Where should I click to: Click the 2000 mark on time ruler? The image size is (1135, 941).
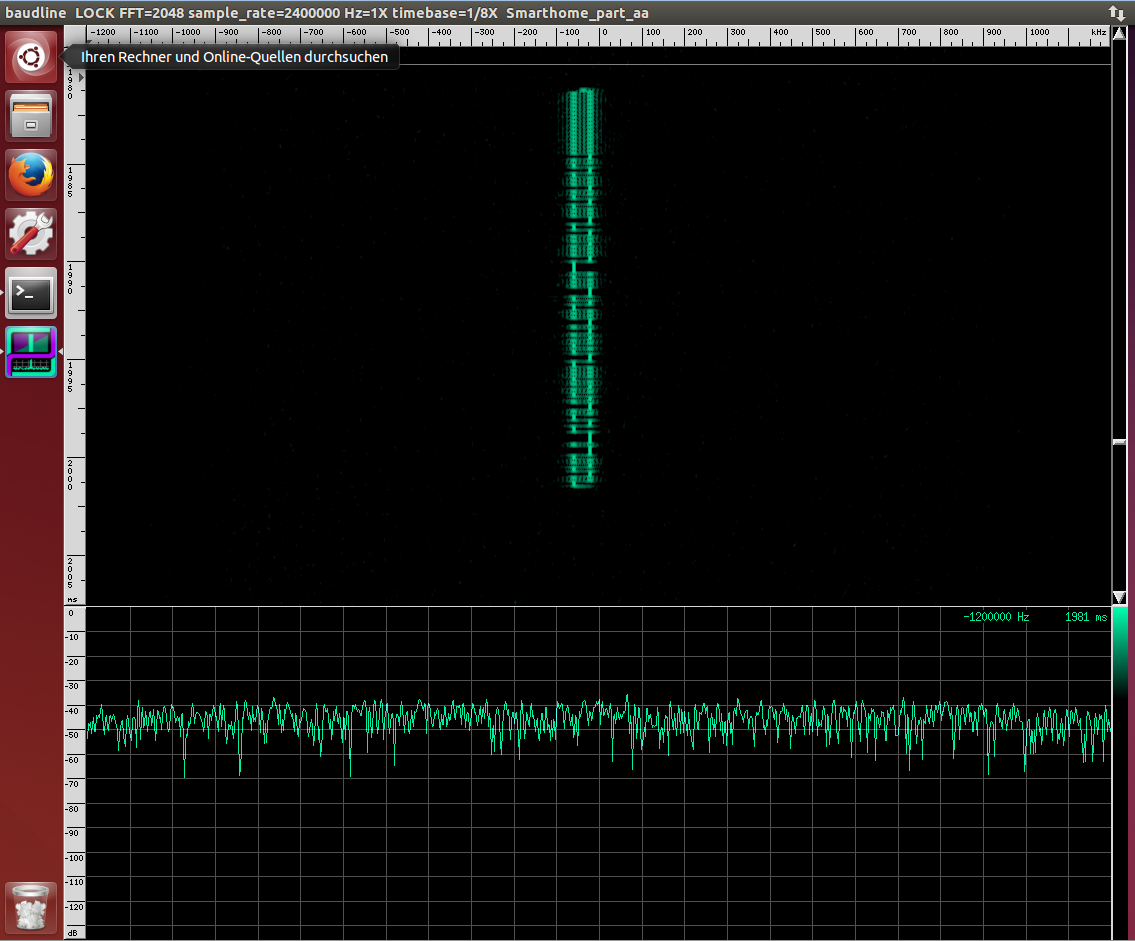pyautogui.click(x=70, y=475)
